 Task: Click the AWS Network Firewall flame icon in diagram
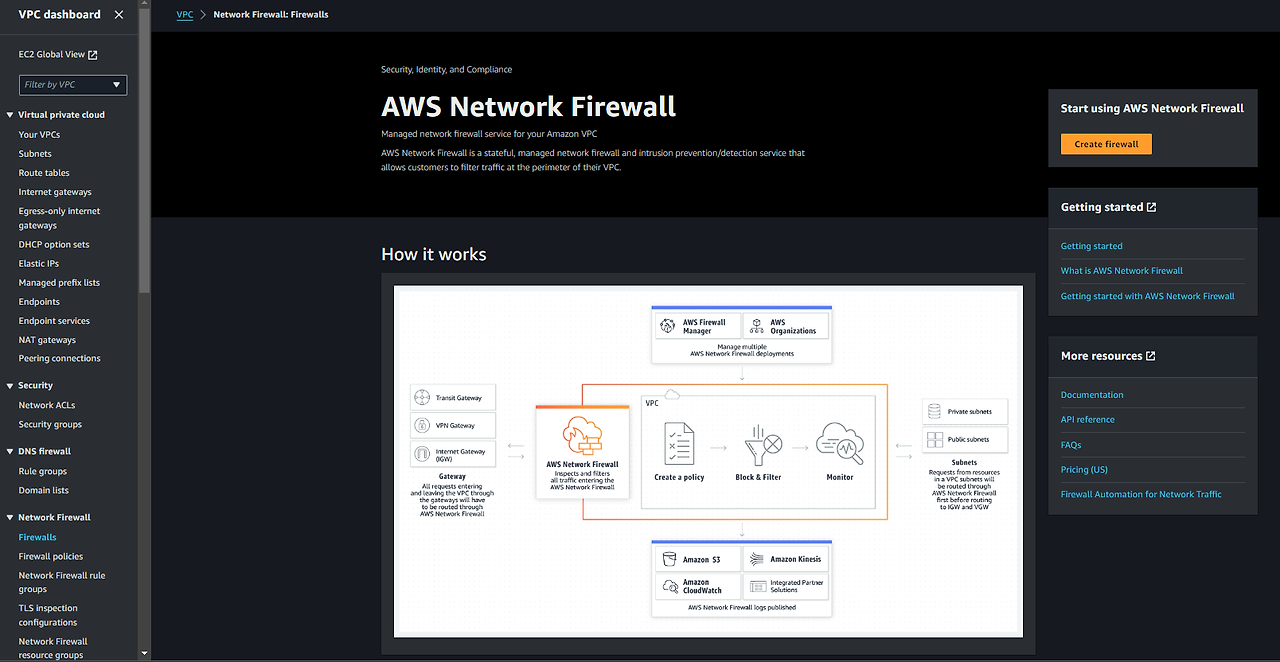[582, 434]
